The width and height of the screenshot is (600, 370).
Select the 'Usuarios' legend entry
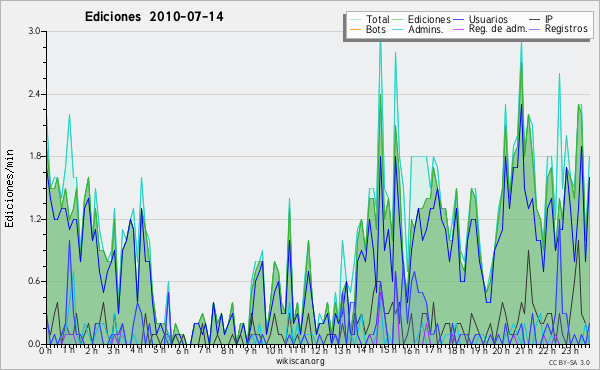click(488, 19)
